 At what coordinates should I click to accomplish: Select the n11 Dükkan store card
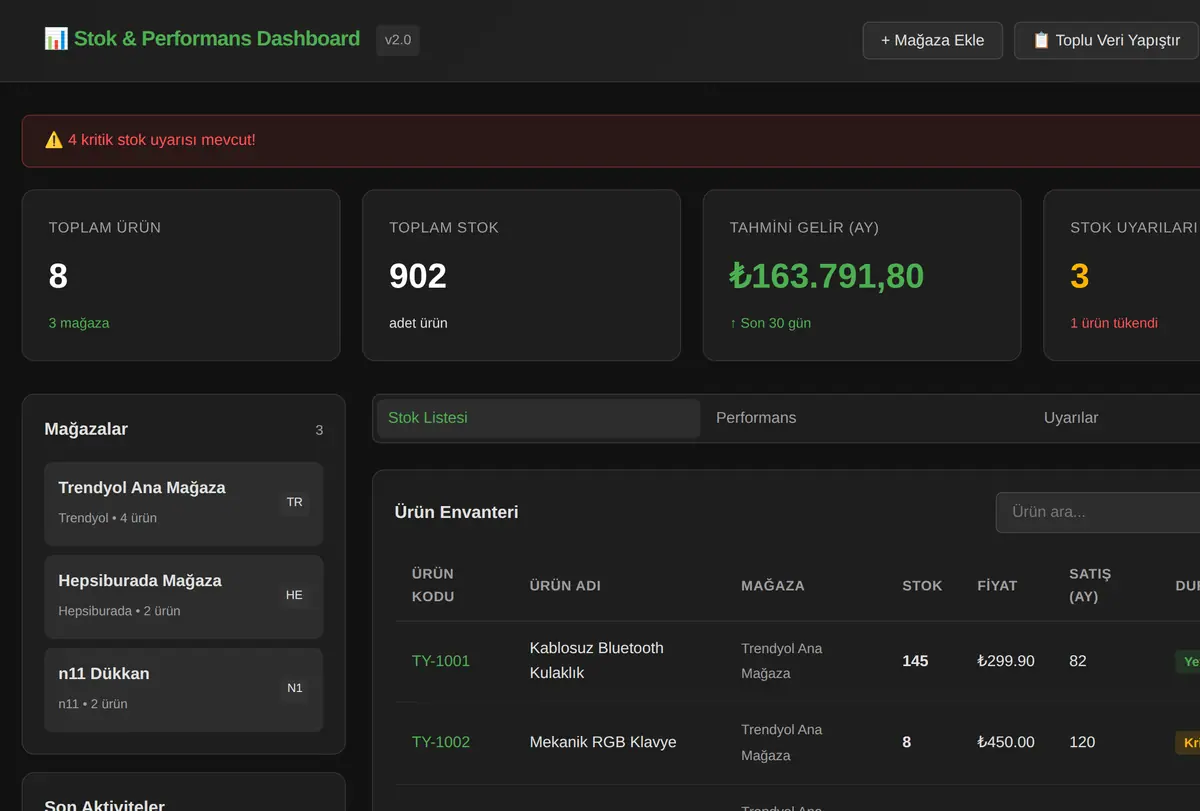pos(184,690)
